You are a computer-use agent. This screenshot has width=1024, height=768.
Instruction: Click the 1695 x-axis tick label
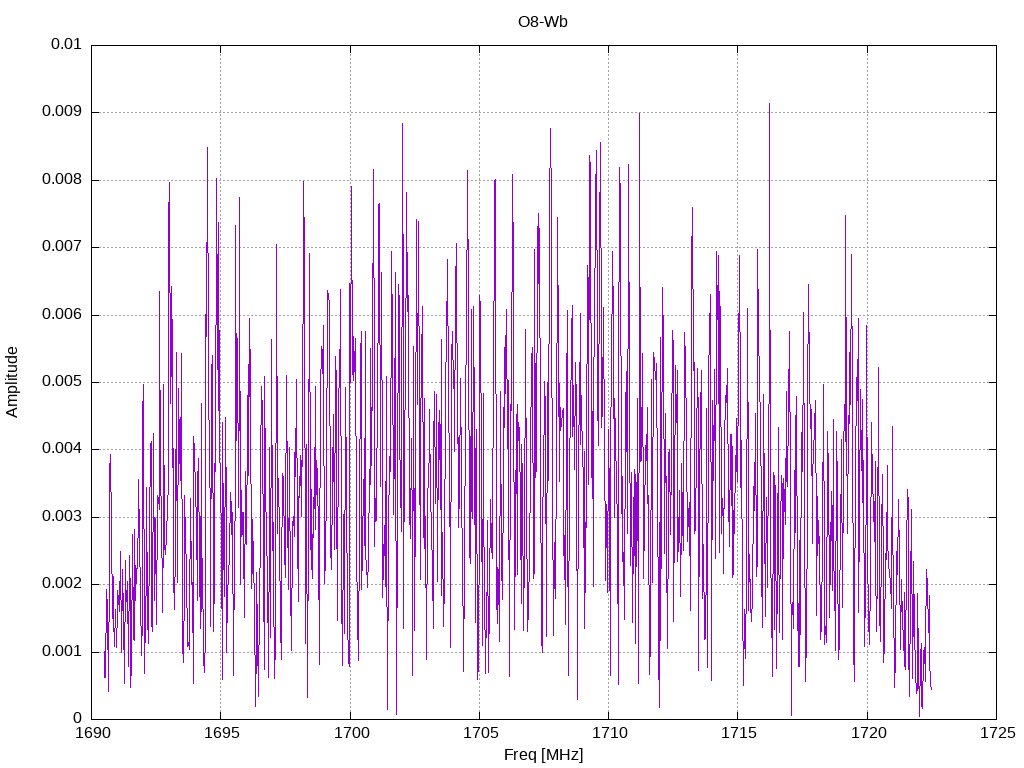coord(222,733)
